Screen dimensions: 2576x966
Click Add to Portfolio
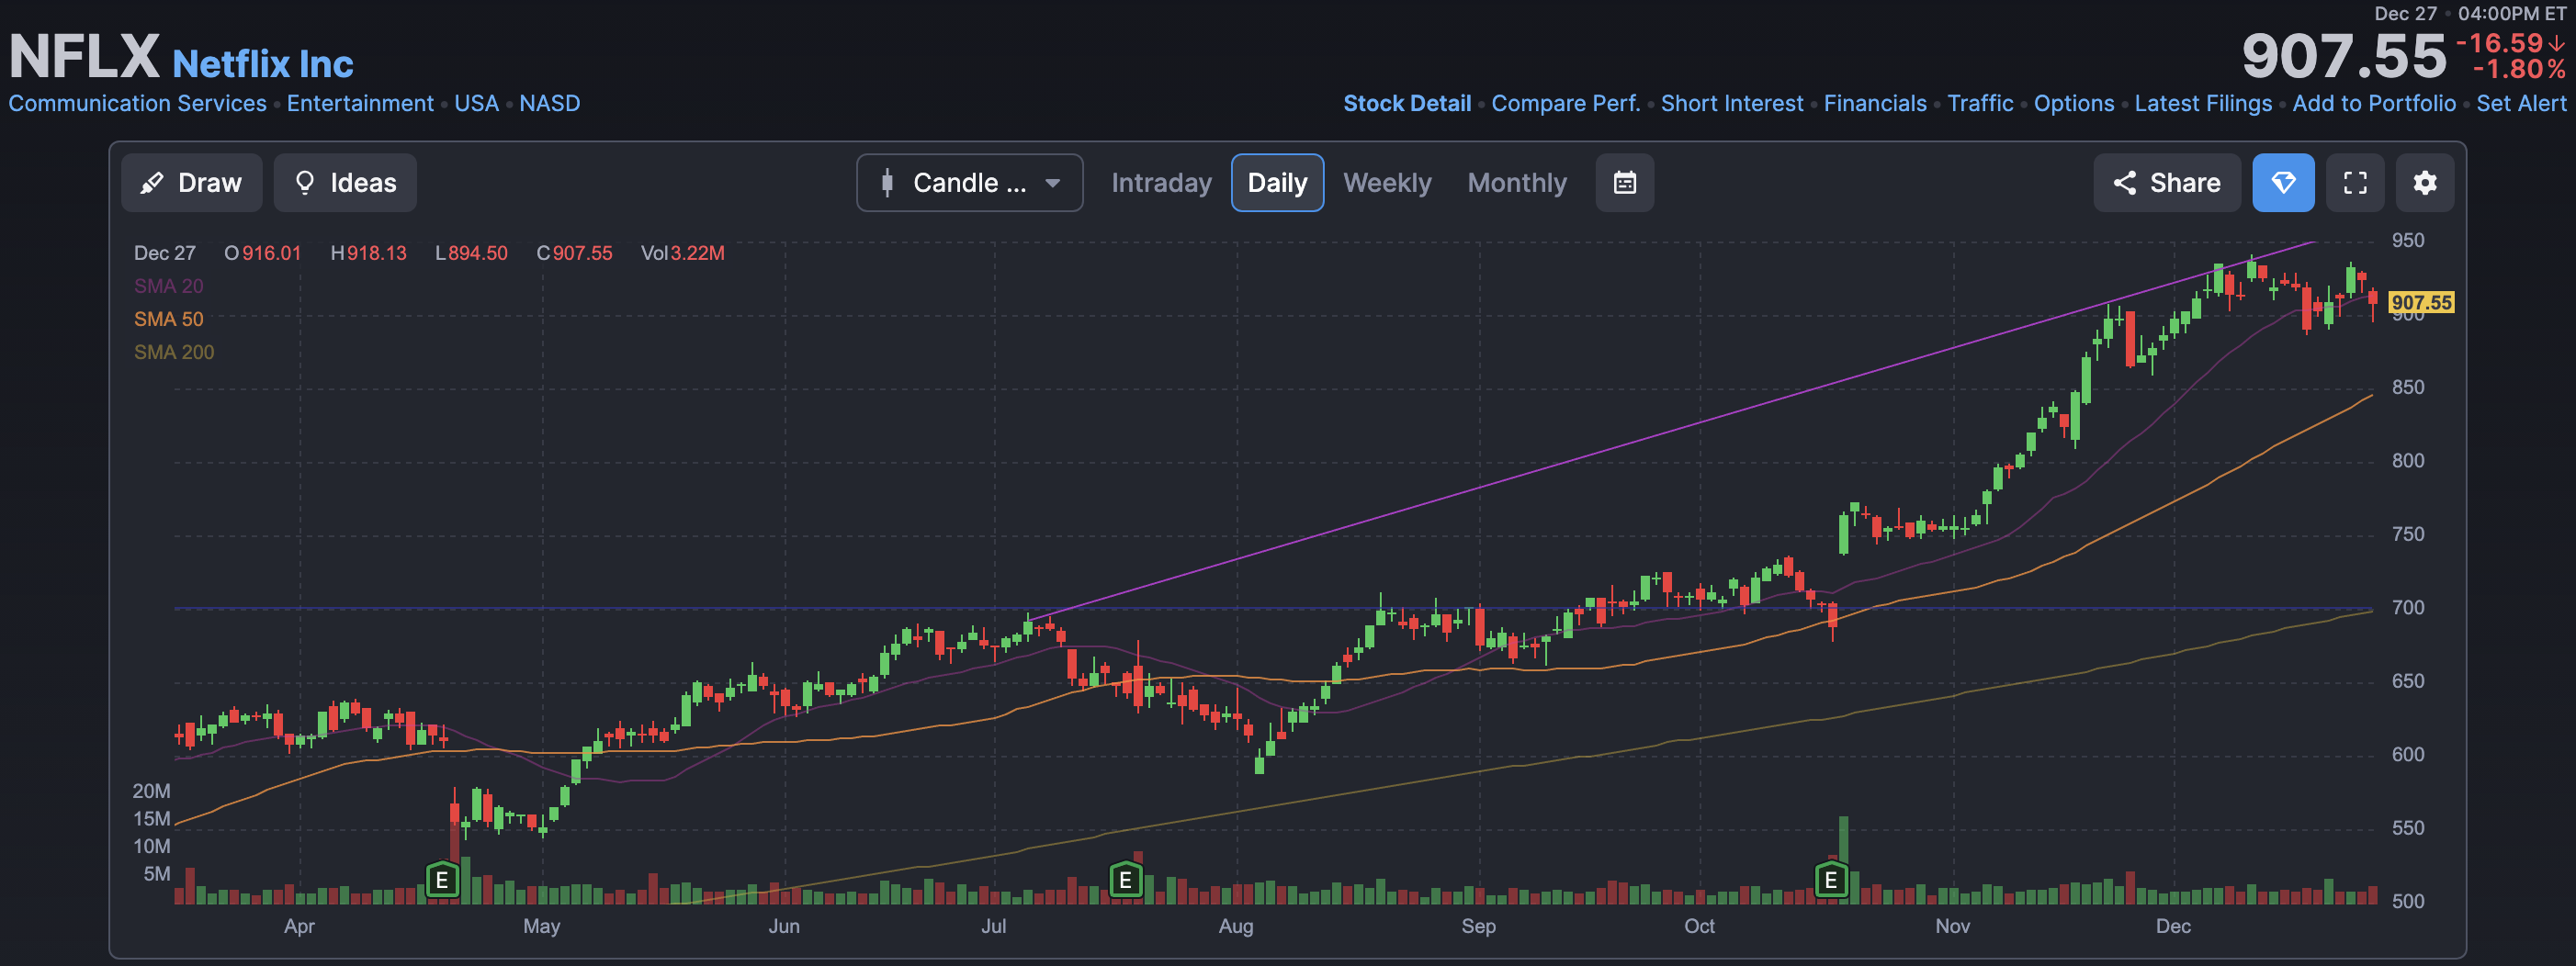(x=2374, y=103)
